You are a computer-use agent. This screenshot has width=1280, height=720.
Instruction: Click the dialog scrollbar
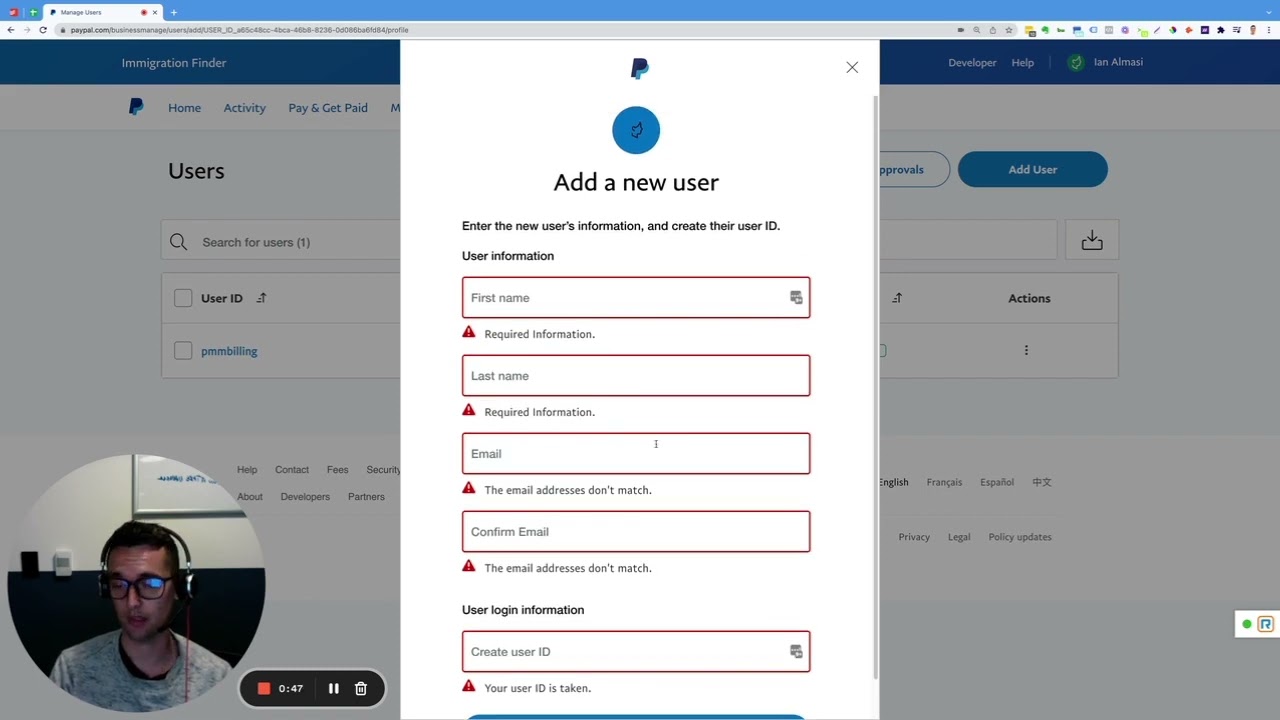(x=877, y=388)
